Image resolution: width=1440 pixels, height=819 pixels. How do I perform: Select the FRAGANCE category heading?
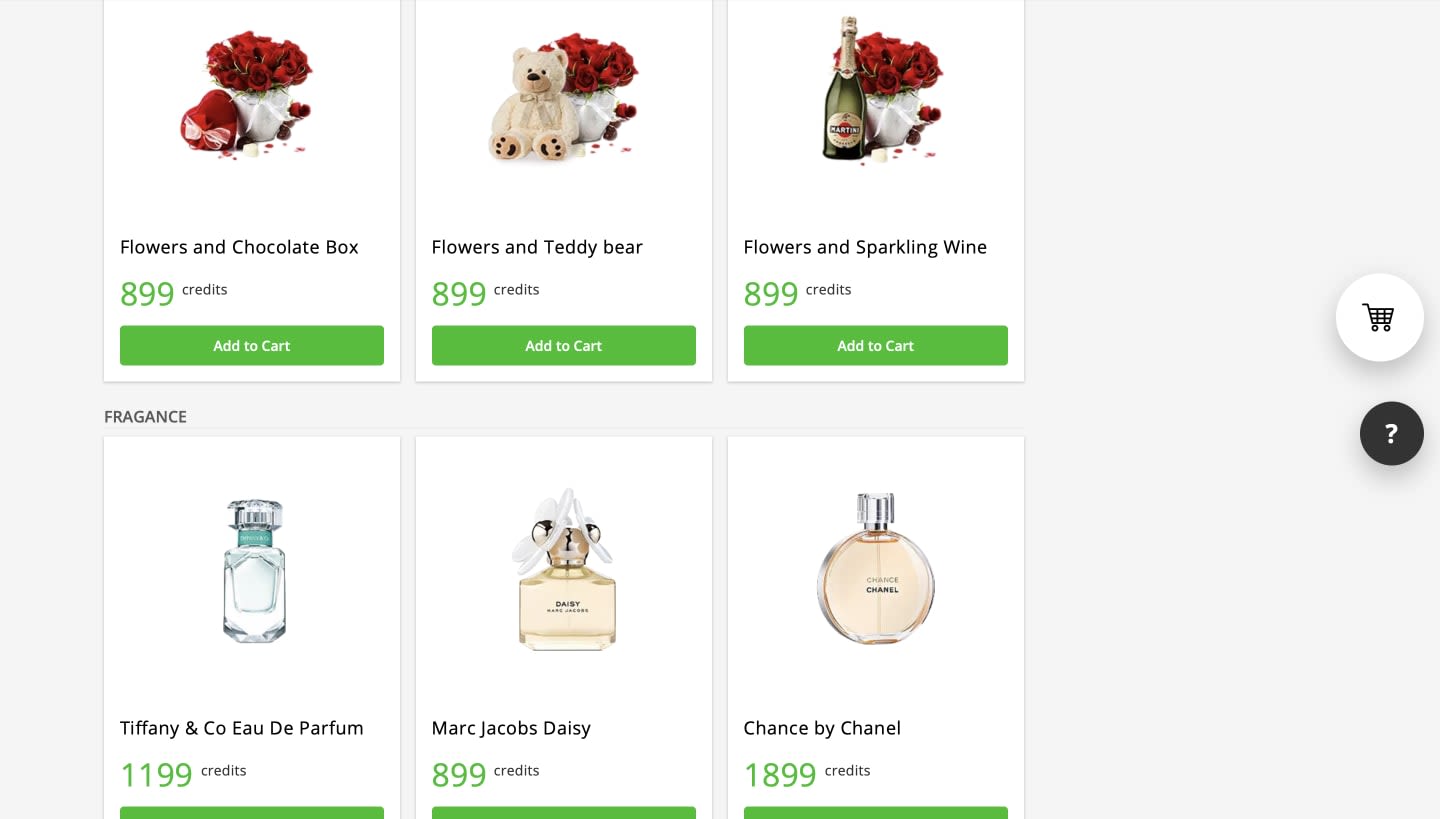(145, 416)
